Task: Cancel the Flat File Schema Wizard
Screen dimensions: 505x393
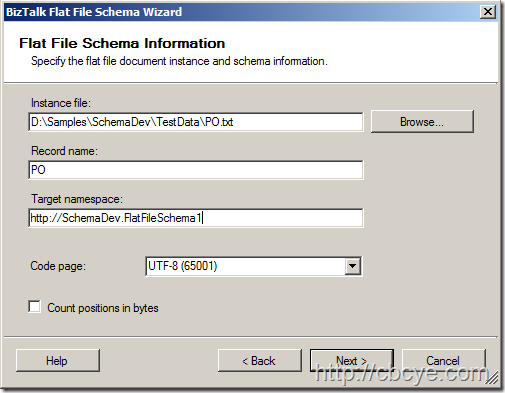Action: coord(444,361)
